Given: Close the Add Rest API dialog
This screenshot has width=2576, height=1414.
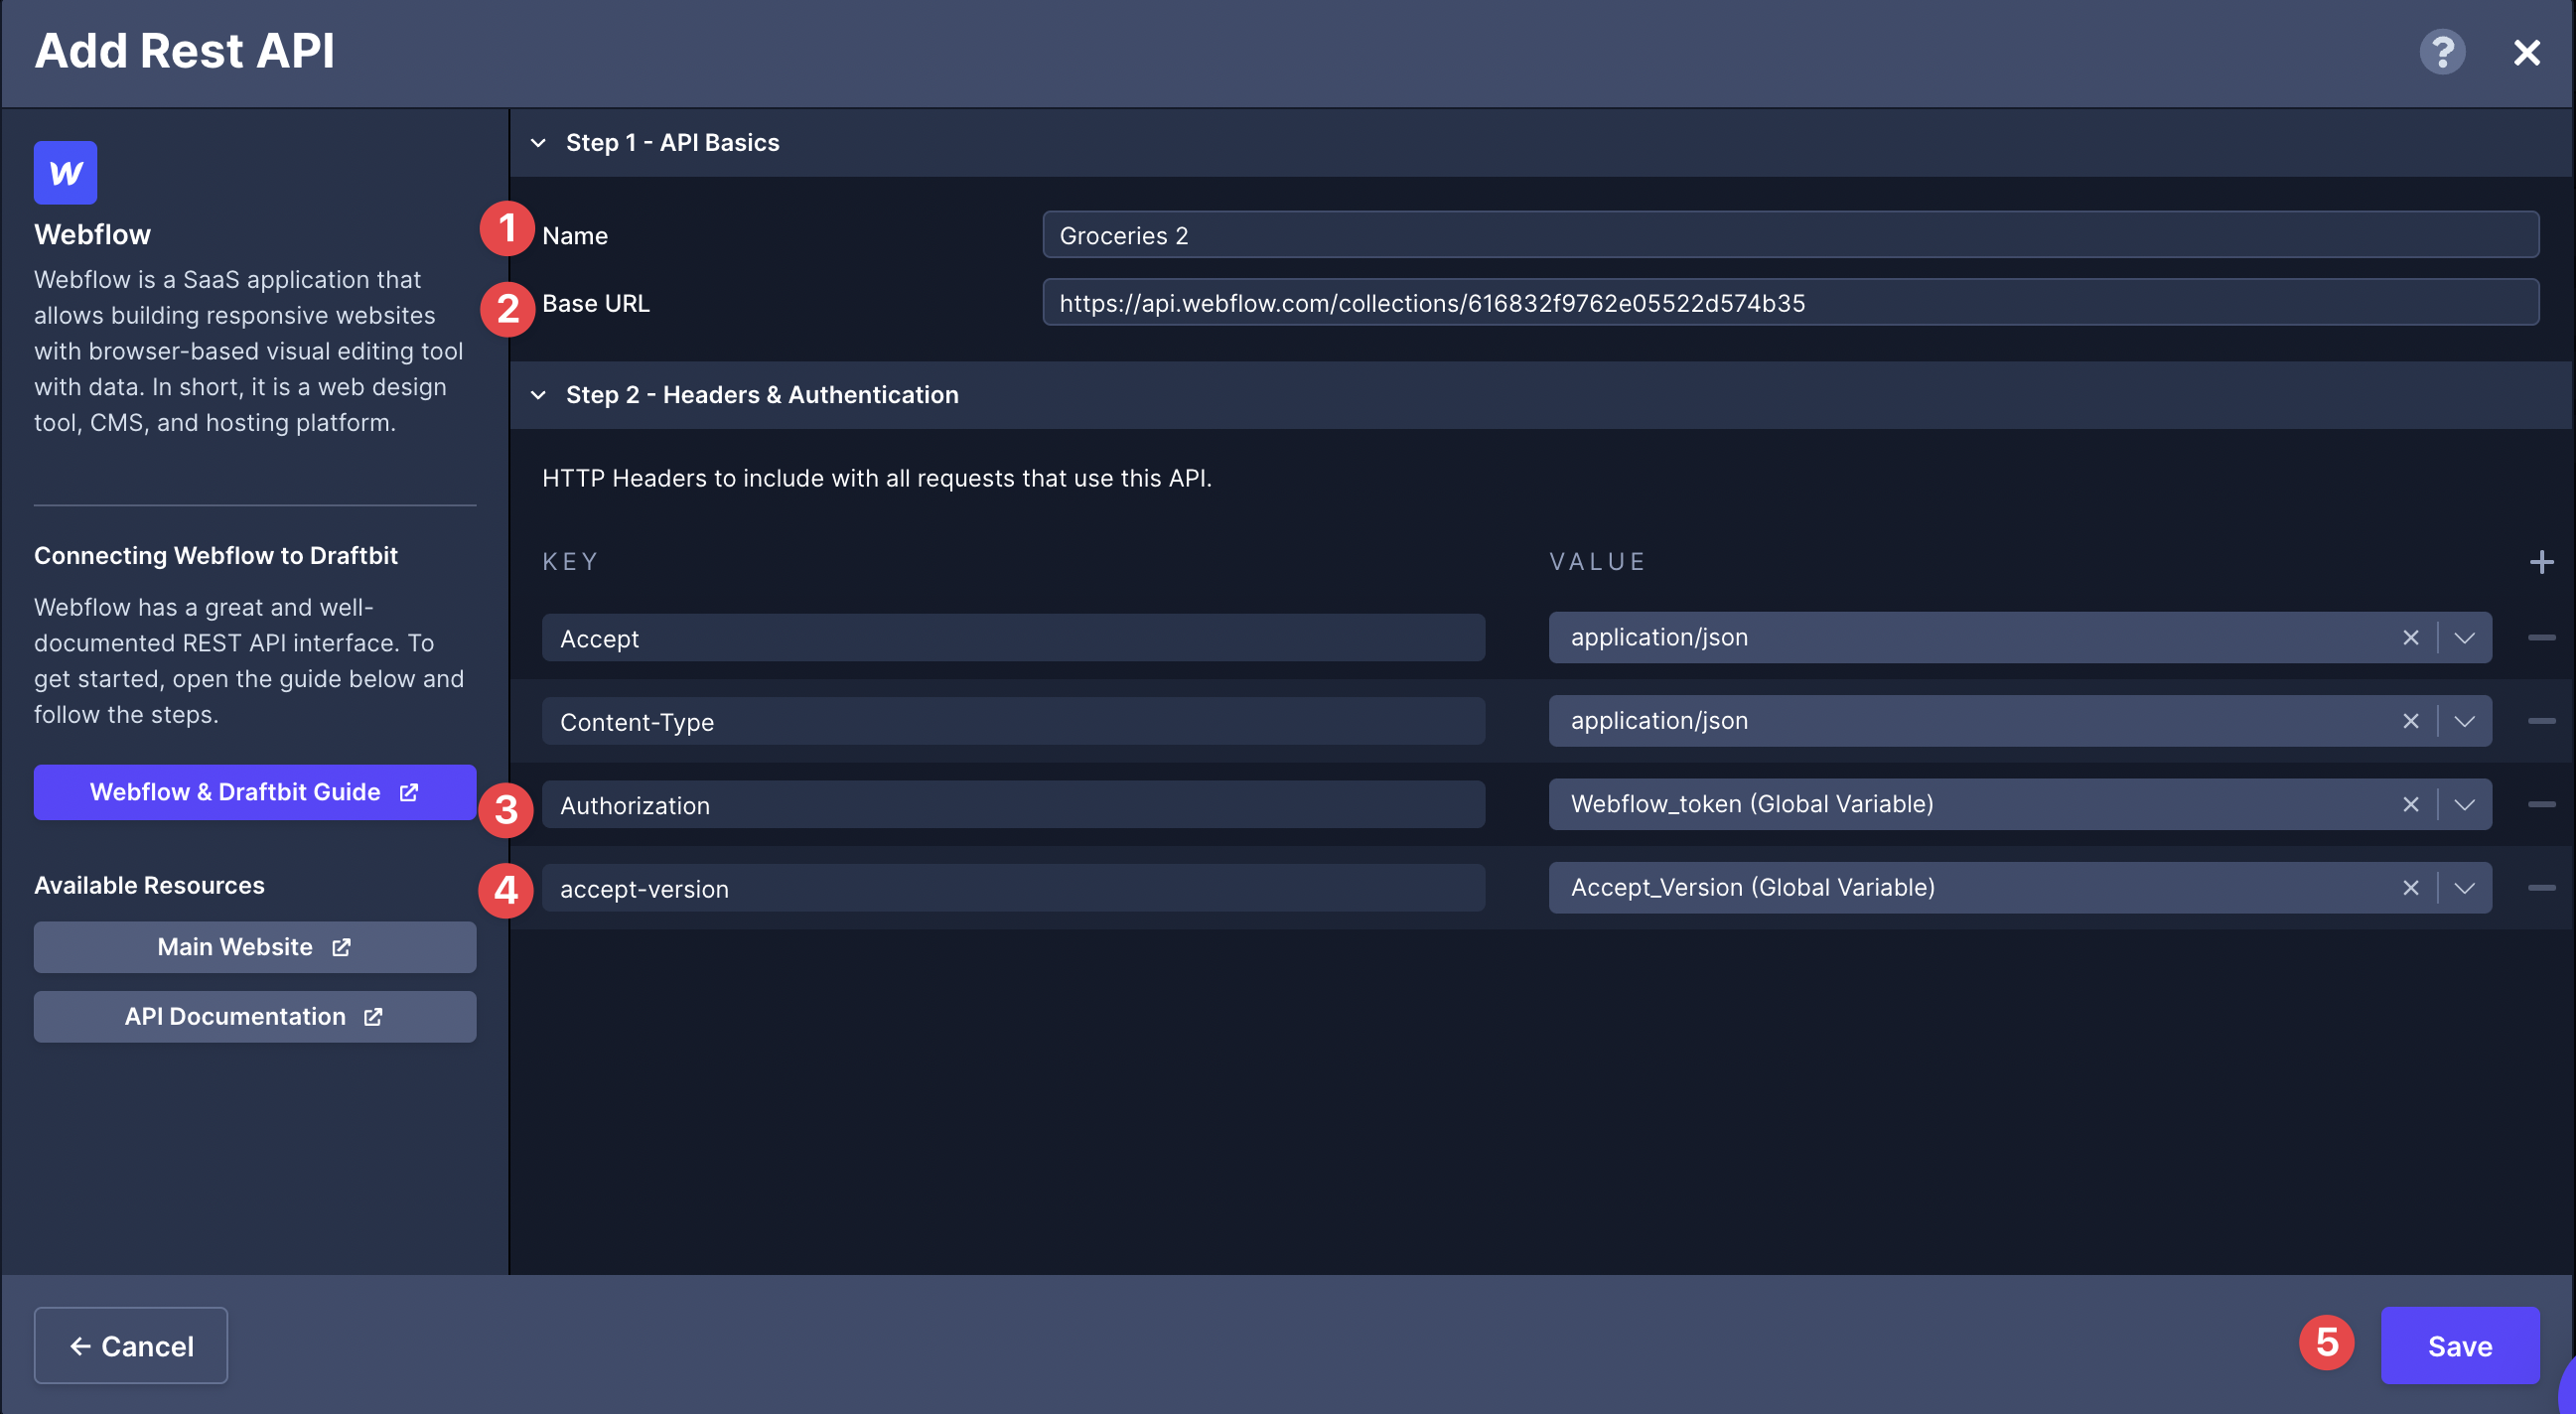Looking at the screenshot, I should point(2527,53).
